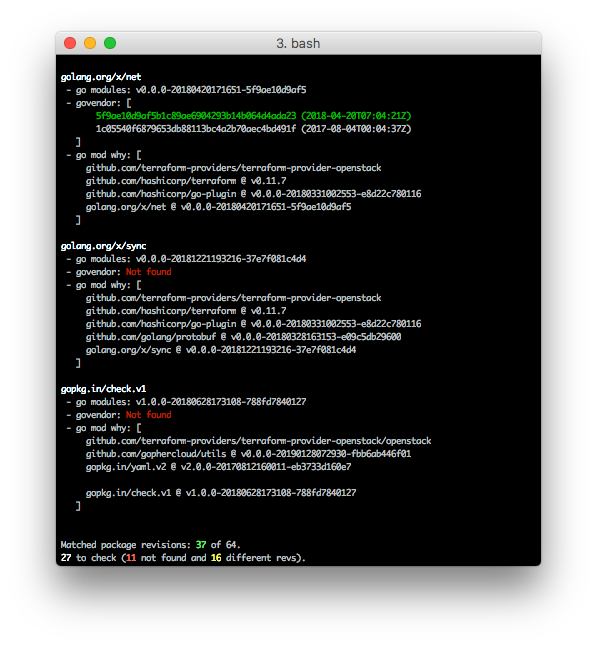Click the gopkg.in/yaml.v2 dependency line

pyautogui.click(x=218, y=467)
